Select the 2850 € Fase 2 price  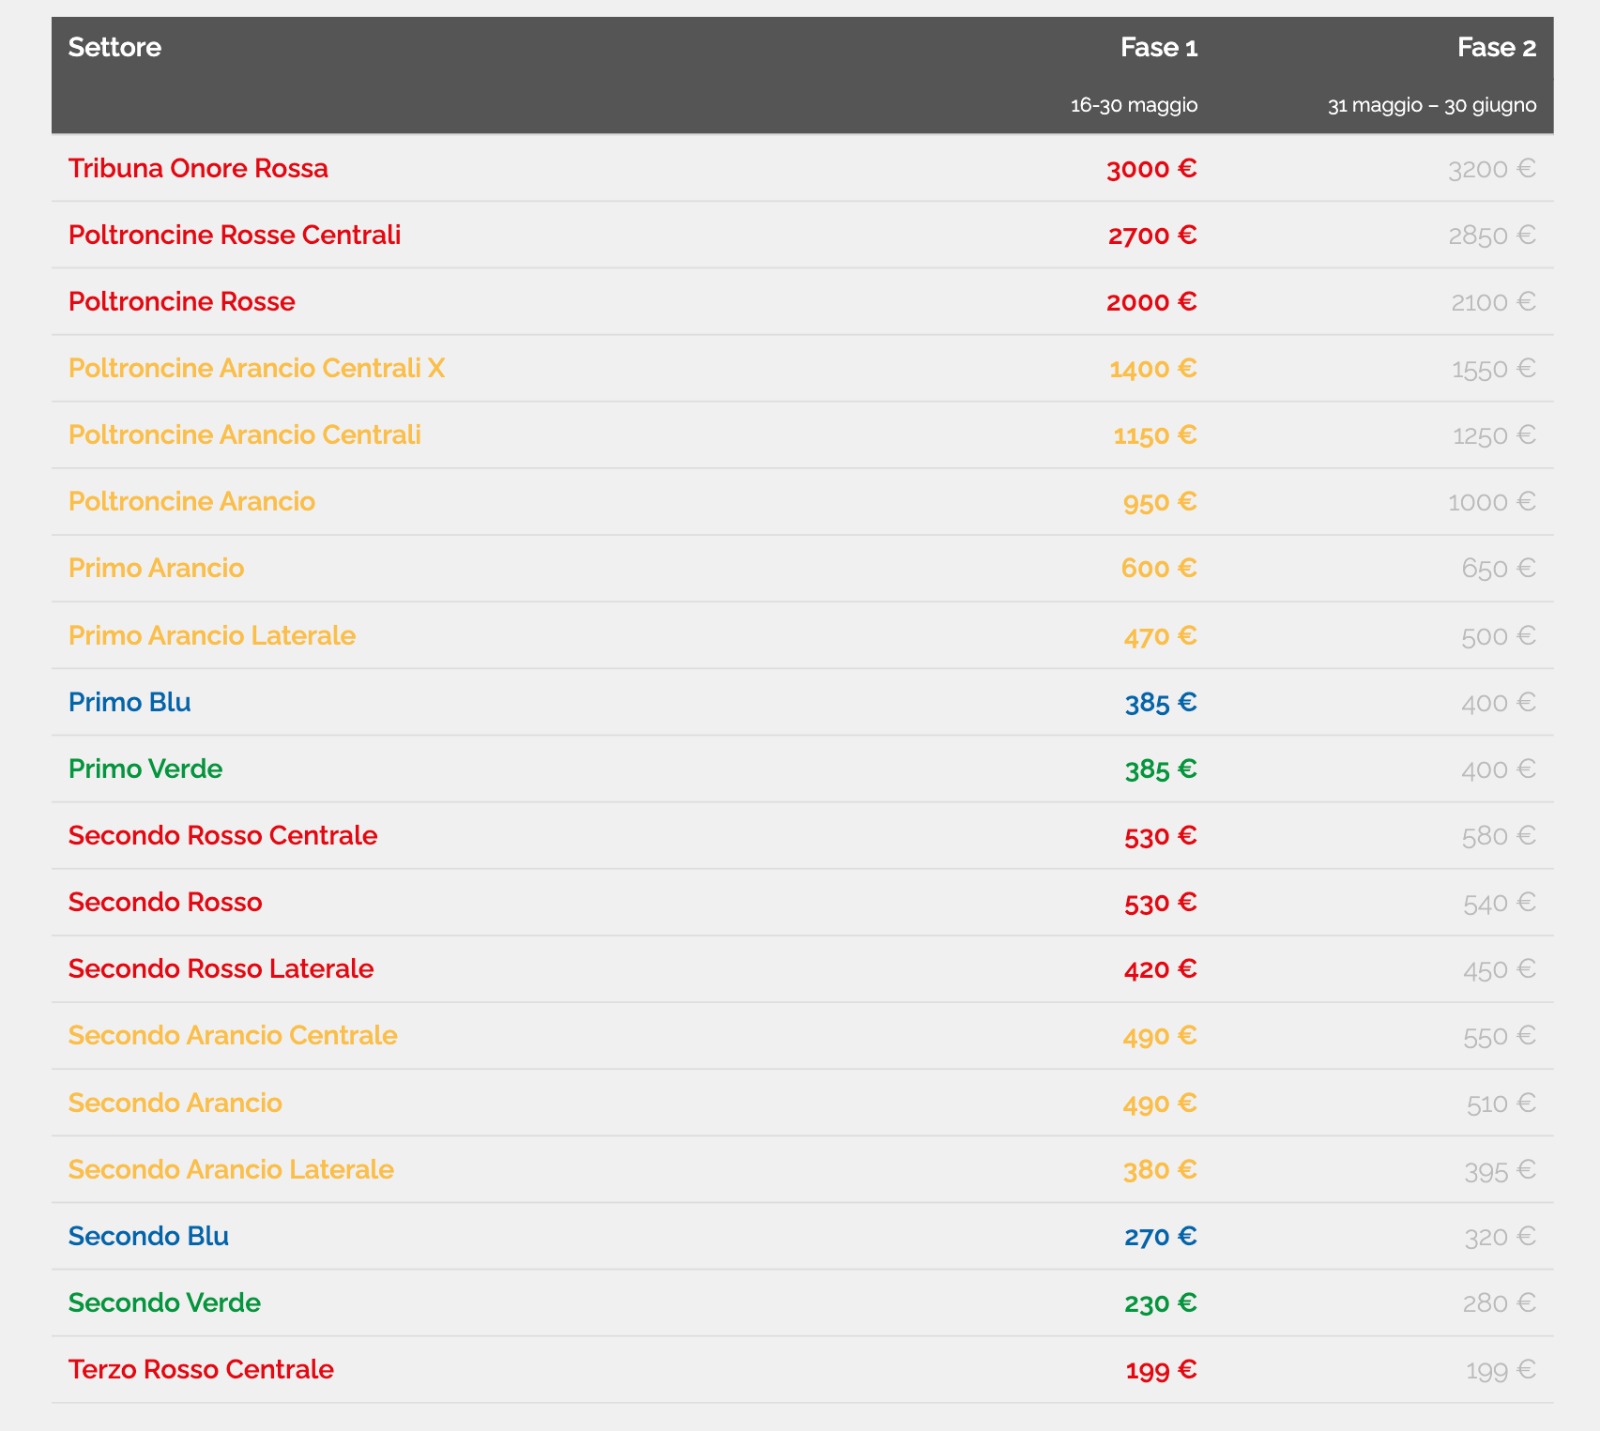[1491, 236]
